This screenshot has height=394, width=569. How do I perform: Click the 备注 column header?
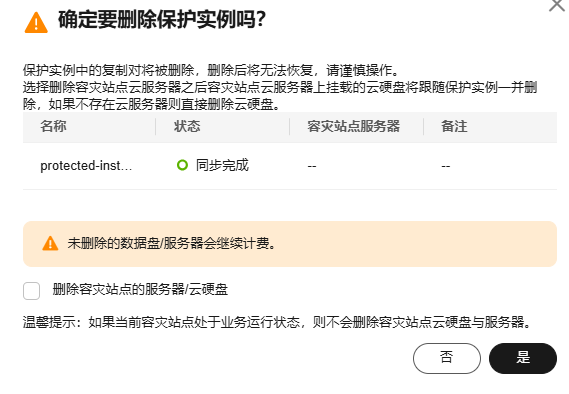[x=454, y=127]
